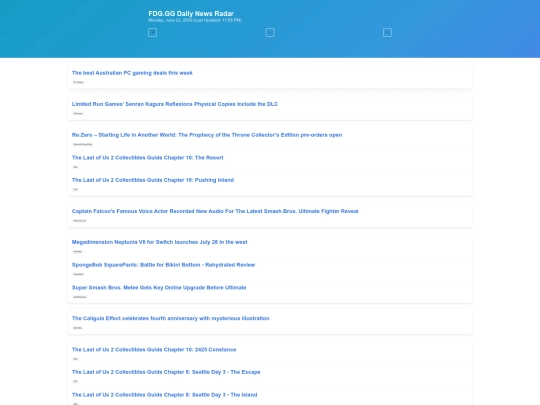Click source tag under The Caligula Effect headline

coord(77,328)
